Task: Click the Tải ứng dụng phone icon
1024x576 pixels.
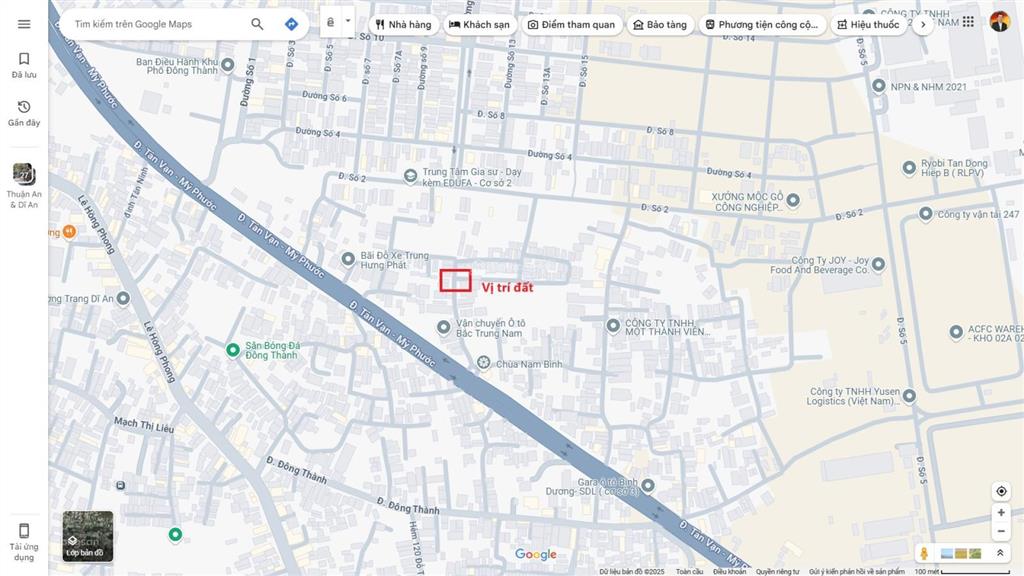Action: [24, 530]
